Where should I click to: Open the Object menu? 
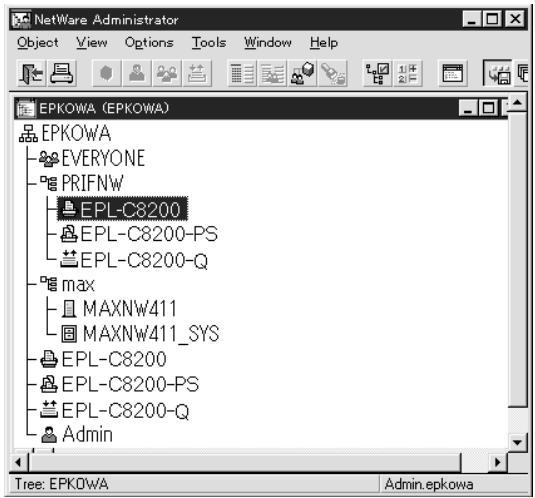point(38,43)
